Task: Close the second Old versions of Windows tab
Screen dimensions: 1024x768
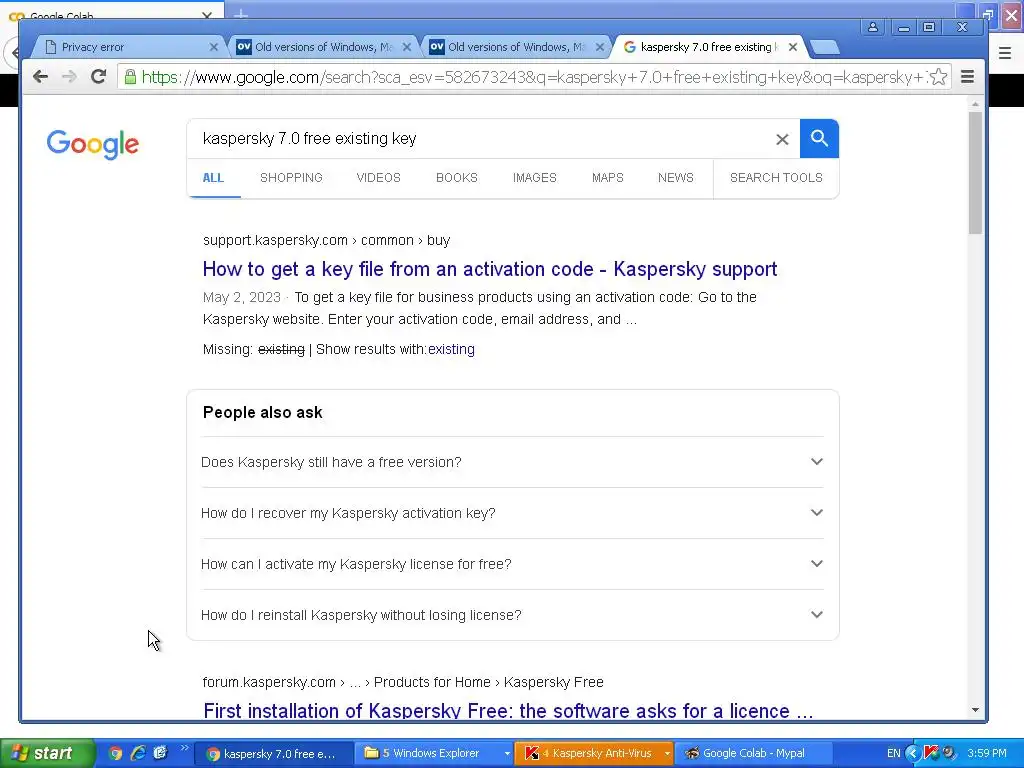Action: click(600, 47)
